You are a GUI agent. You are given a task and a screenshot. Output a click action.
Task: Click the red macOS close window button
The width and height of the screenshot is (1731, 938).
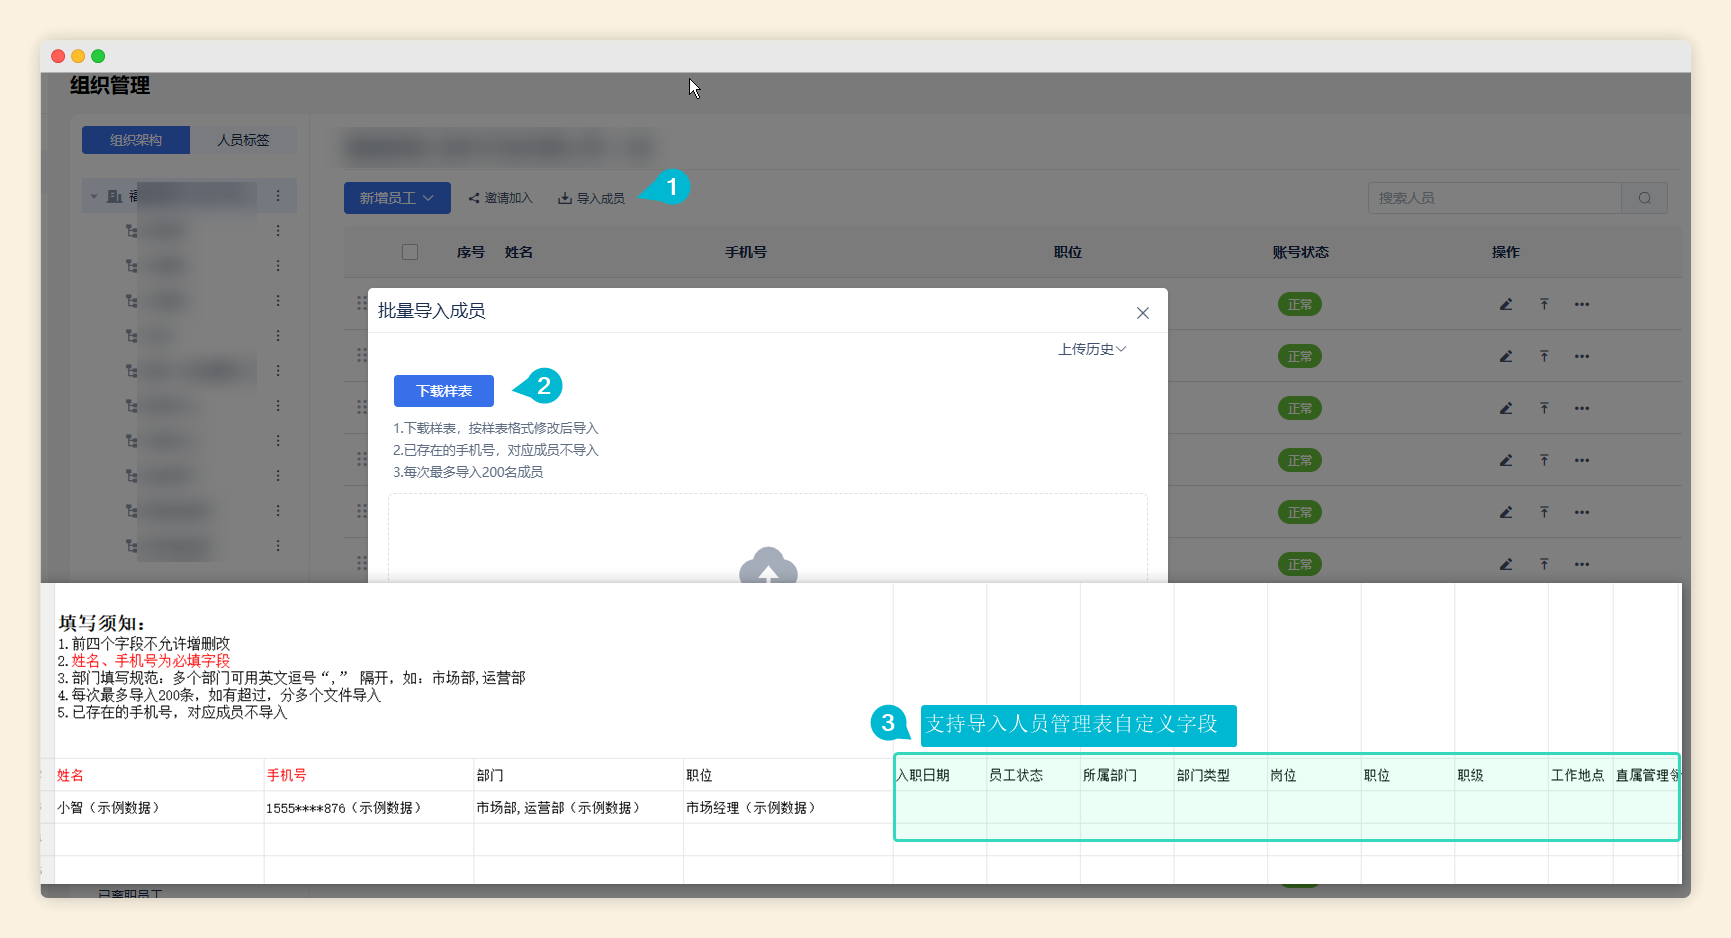pos(58,56)
